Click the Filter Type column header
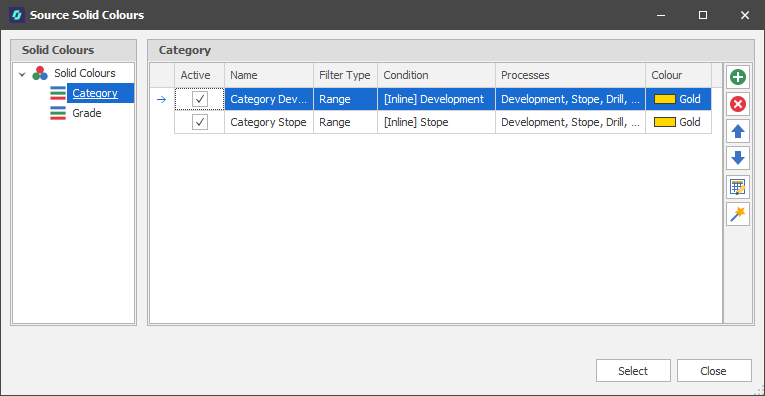Viewport: 765px width, 396px height. (x=345, y=75)
